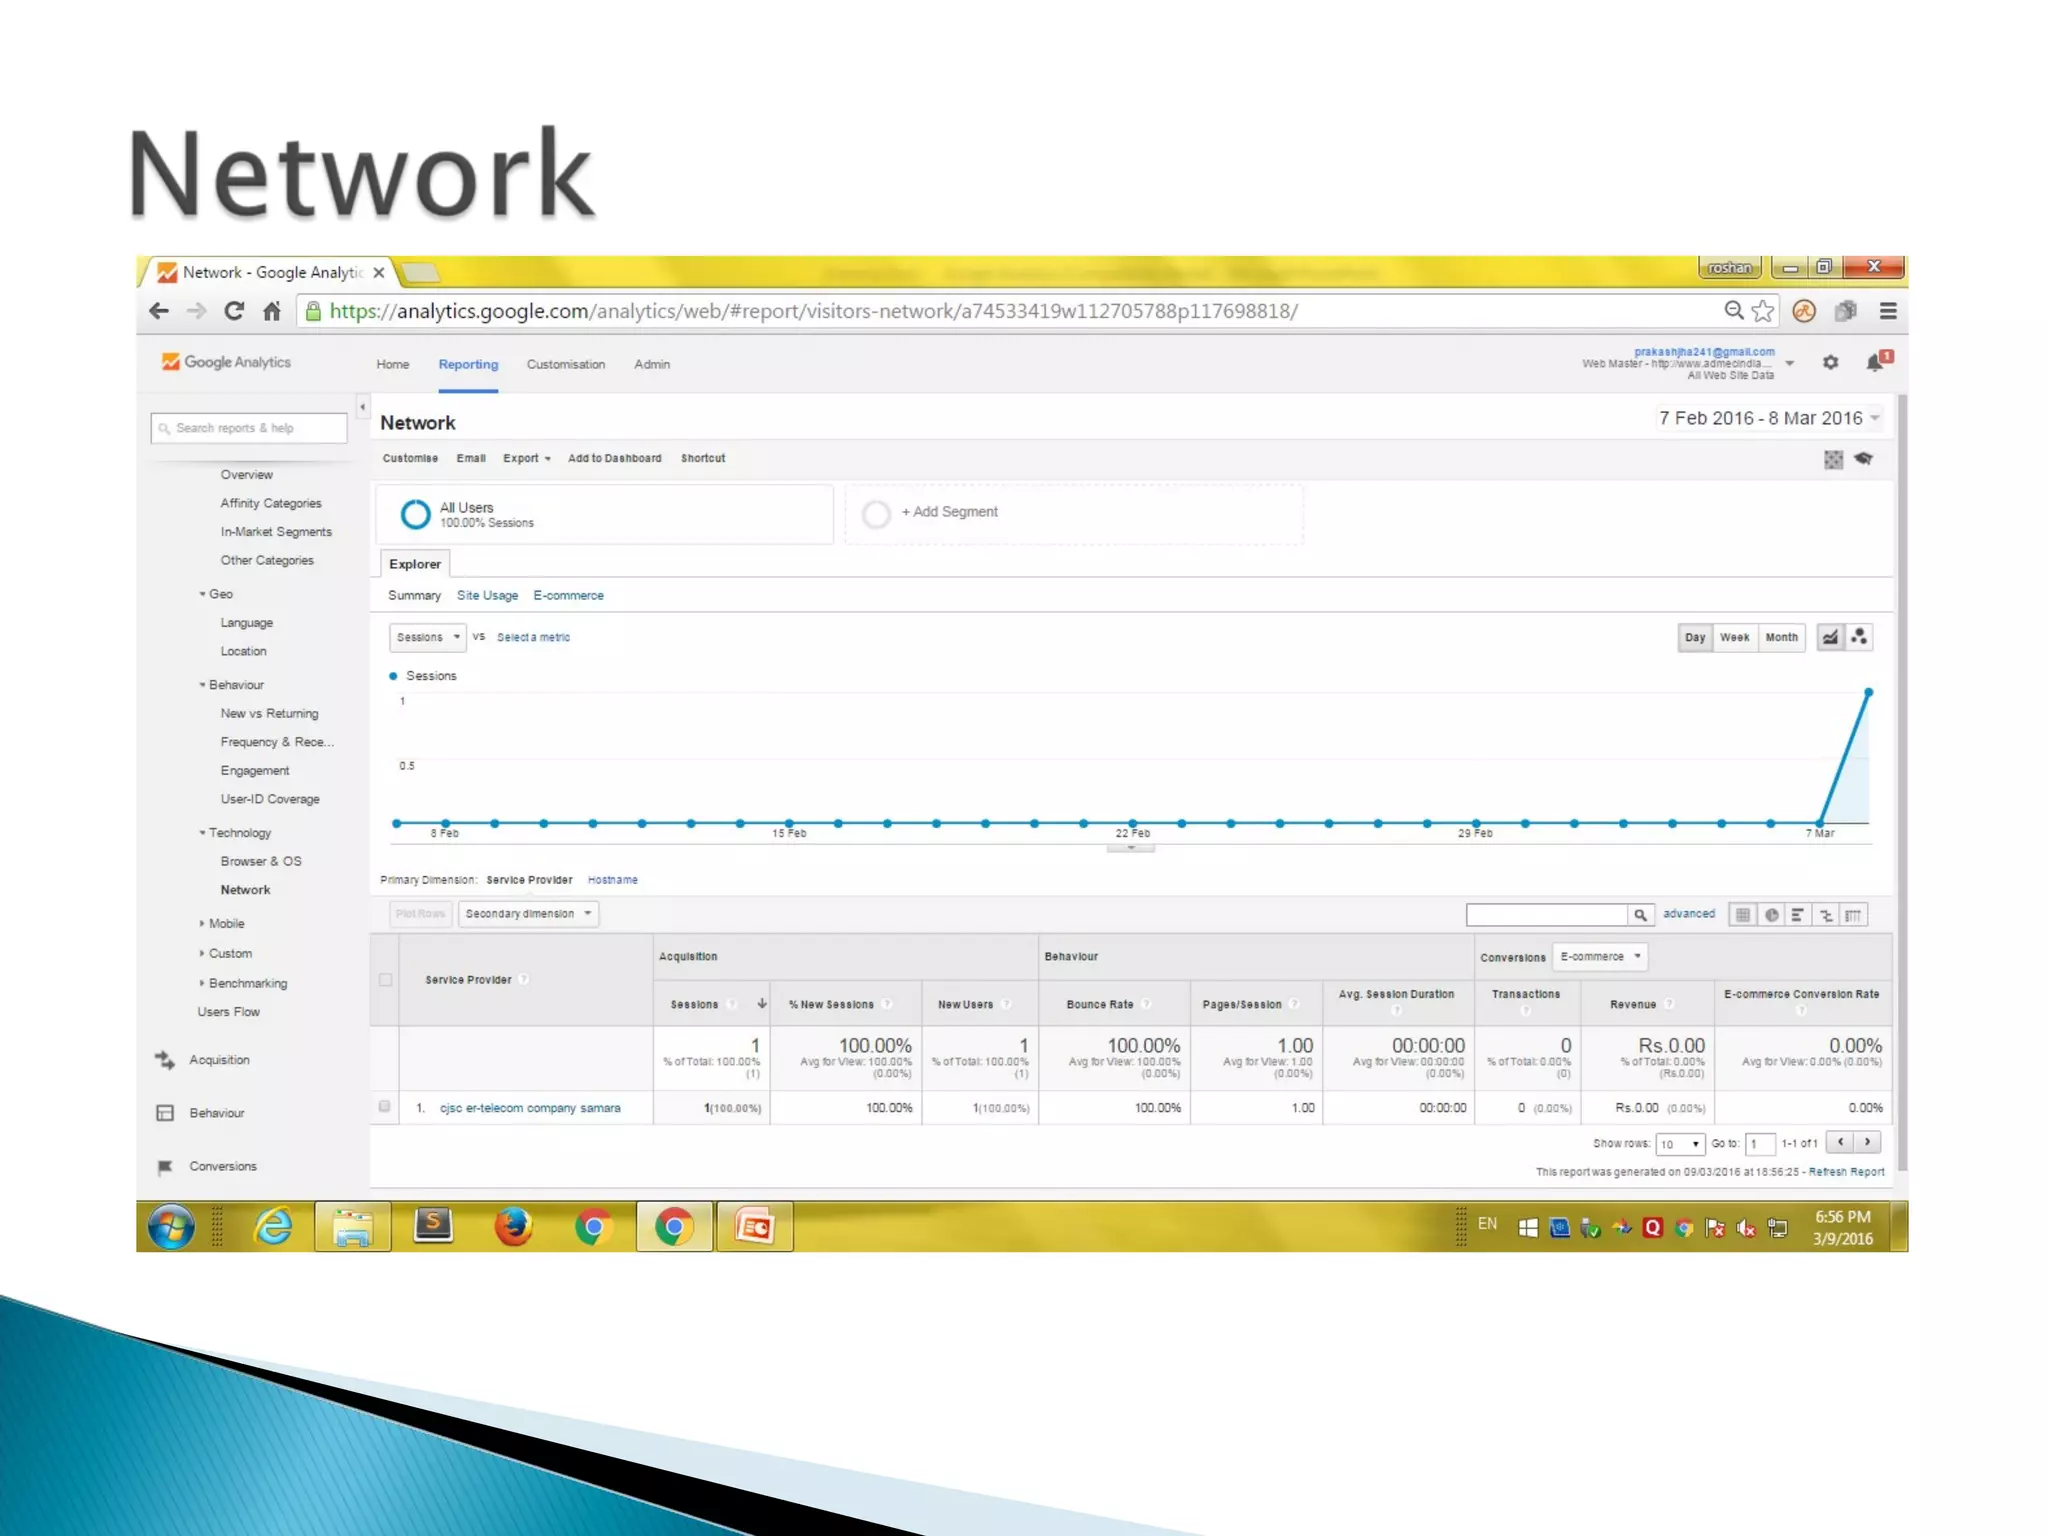The height and width of the screenshot is (1536, 2048).
Task: Toggle the select-all checkbox in table header
Action: point(385,980)
